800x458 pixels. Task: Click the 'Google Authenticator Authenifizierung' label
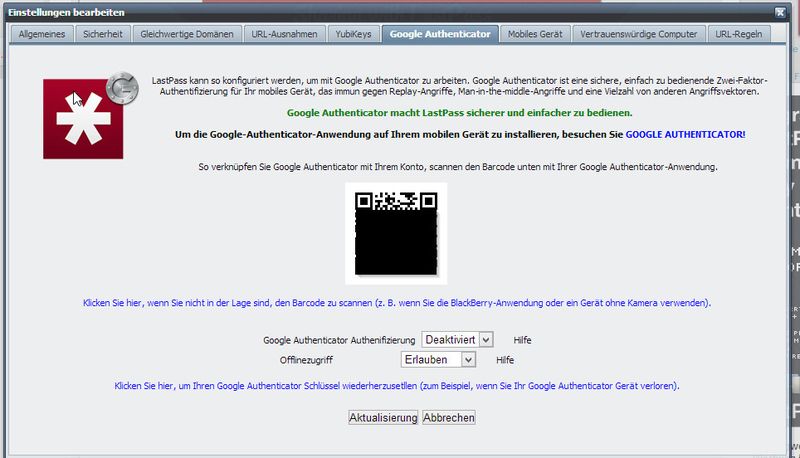[339, 340]
